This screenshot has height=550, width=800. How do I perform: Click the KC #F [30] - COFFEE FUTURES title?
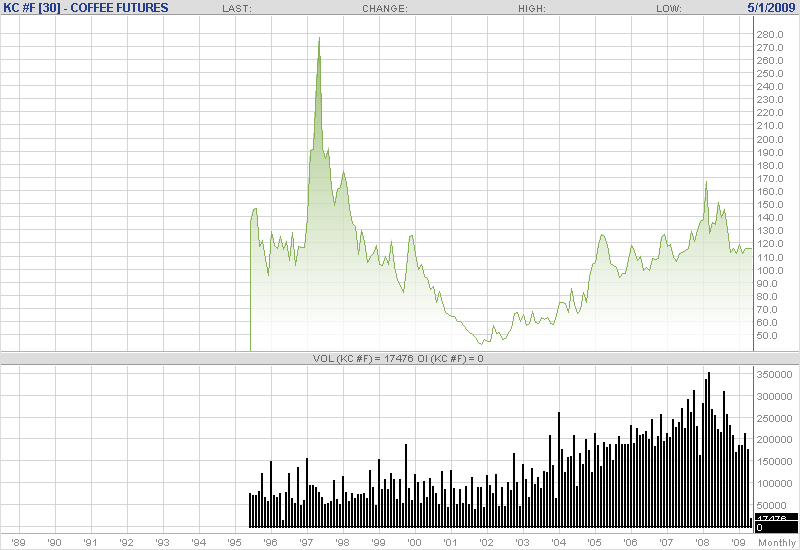click(86, 8)
